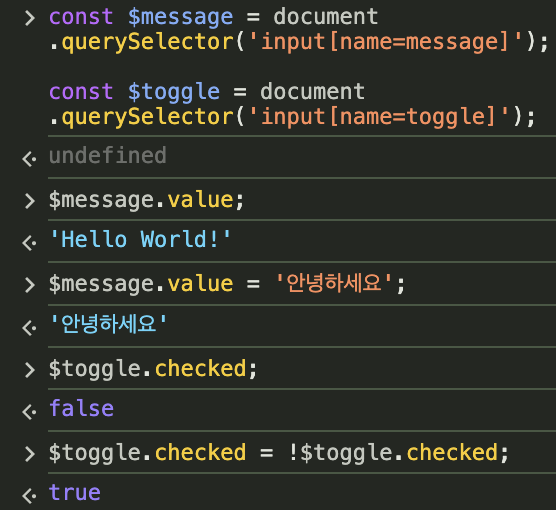Click 'const' keyword before $message
This screenshot has height=510, width=556.
click(81, 17)
